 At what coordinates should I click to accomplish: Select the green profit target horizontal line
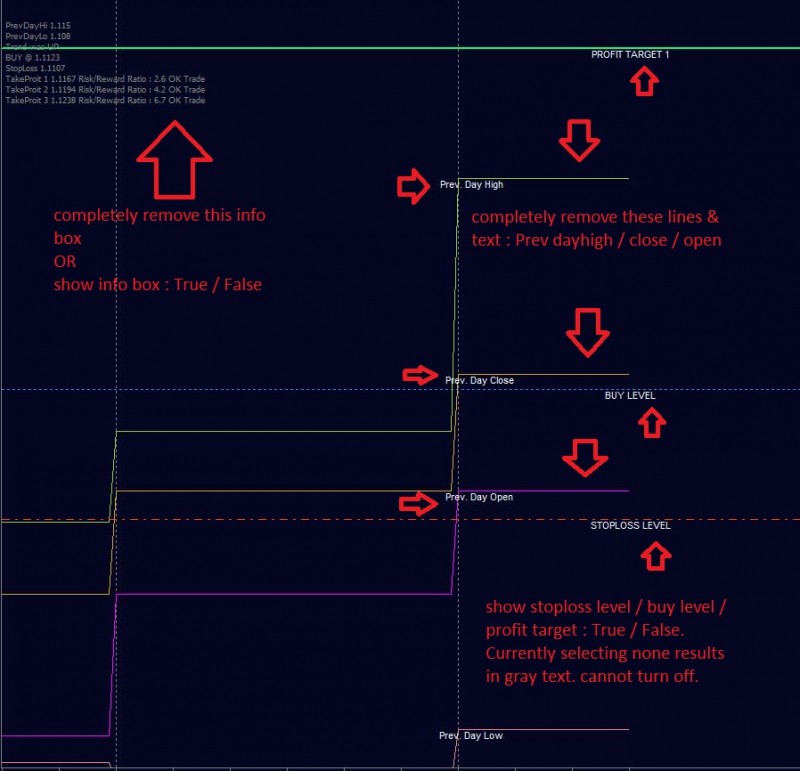(x=400, y=48)
